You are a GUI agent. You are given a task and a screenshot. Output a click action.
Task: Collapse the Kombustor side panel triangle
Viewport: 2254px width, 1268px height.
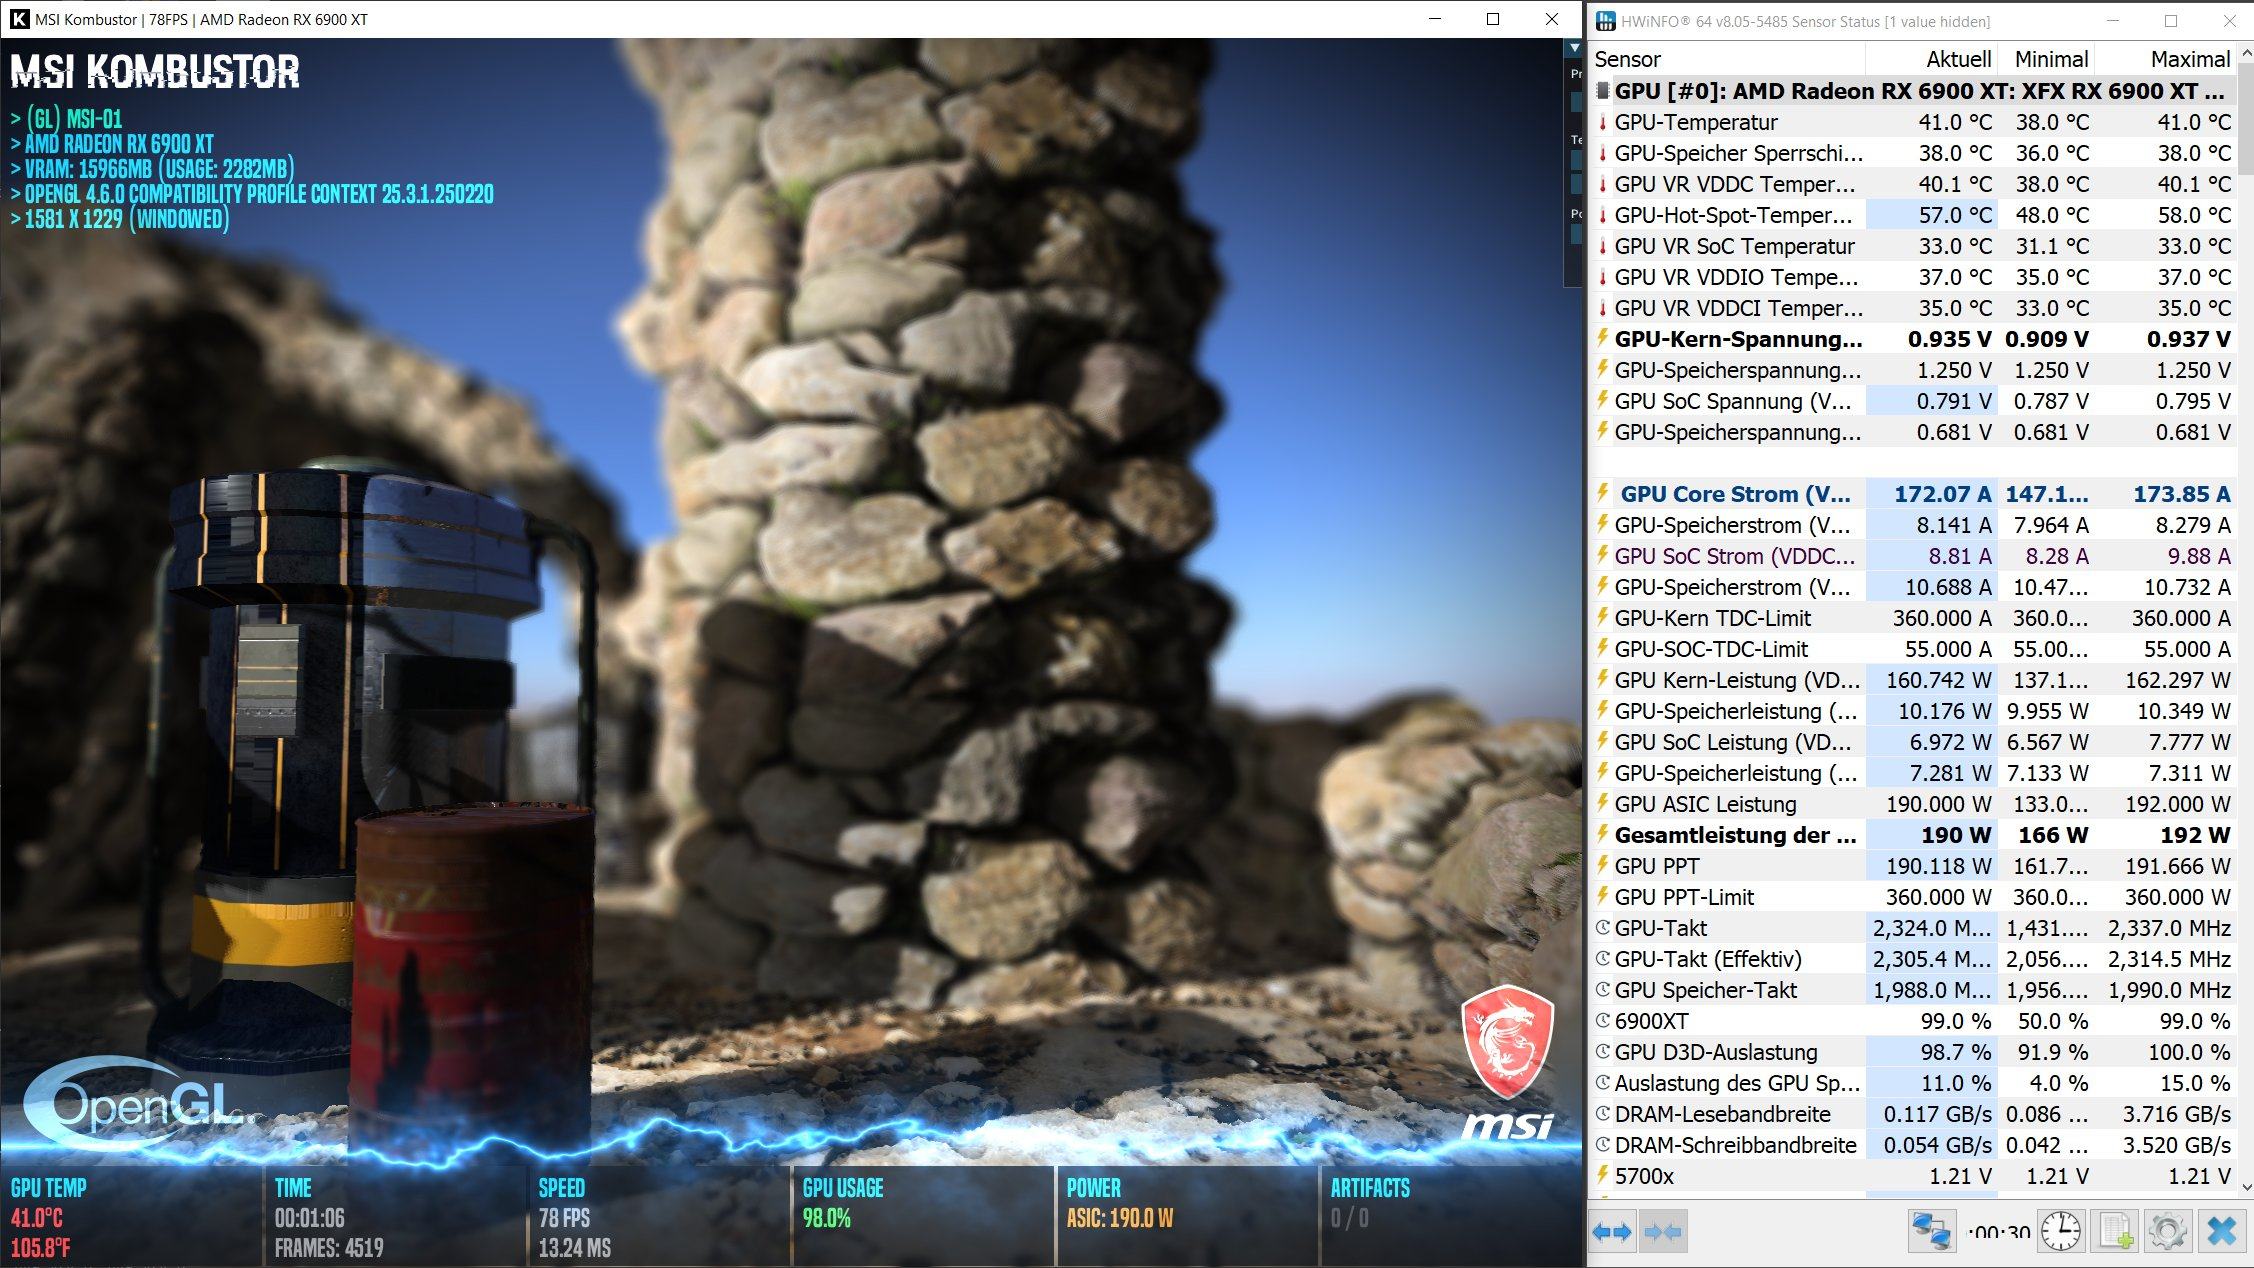click(x=1574, y=48)
